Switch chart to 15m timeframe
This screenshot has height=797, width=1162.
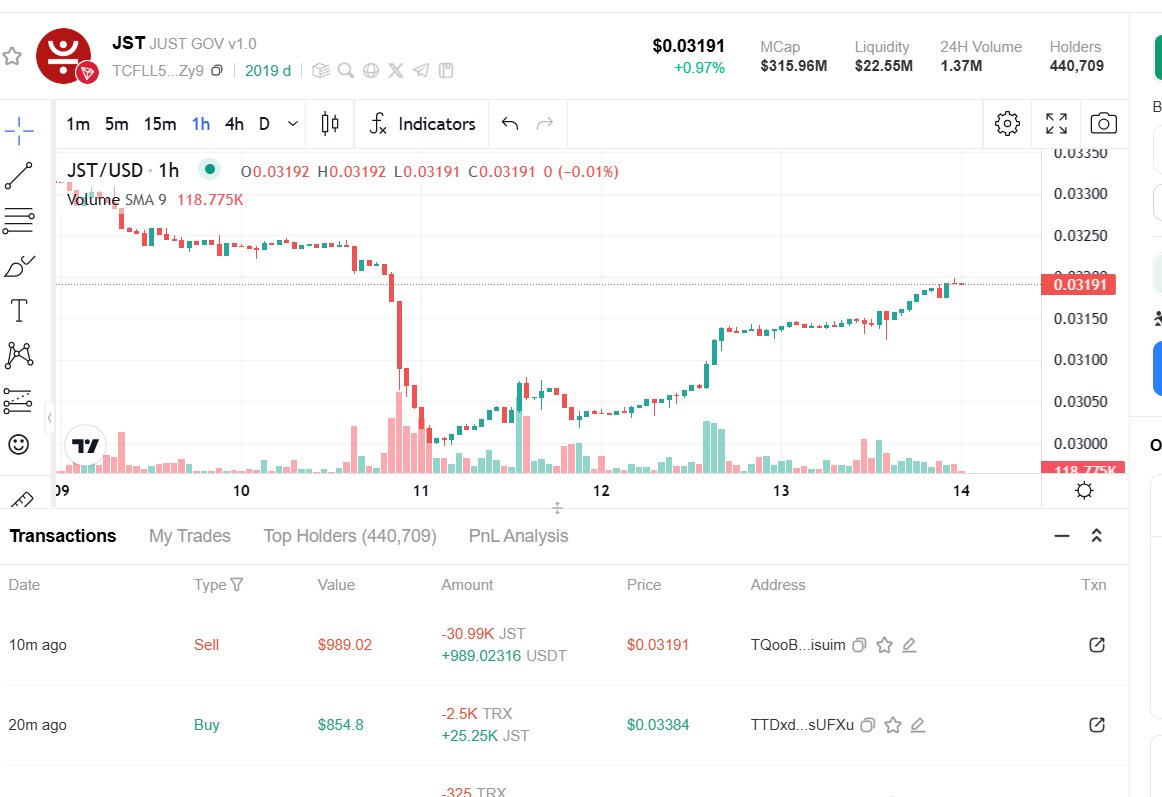(x=160, y=124)
